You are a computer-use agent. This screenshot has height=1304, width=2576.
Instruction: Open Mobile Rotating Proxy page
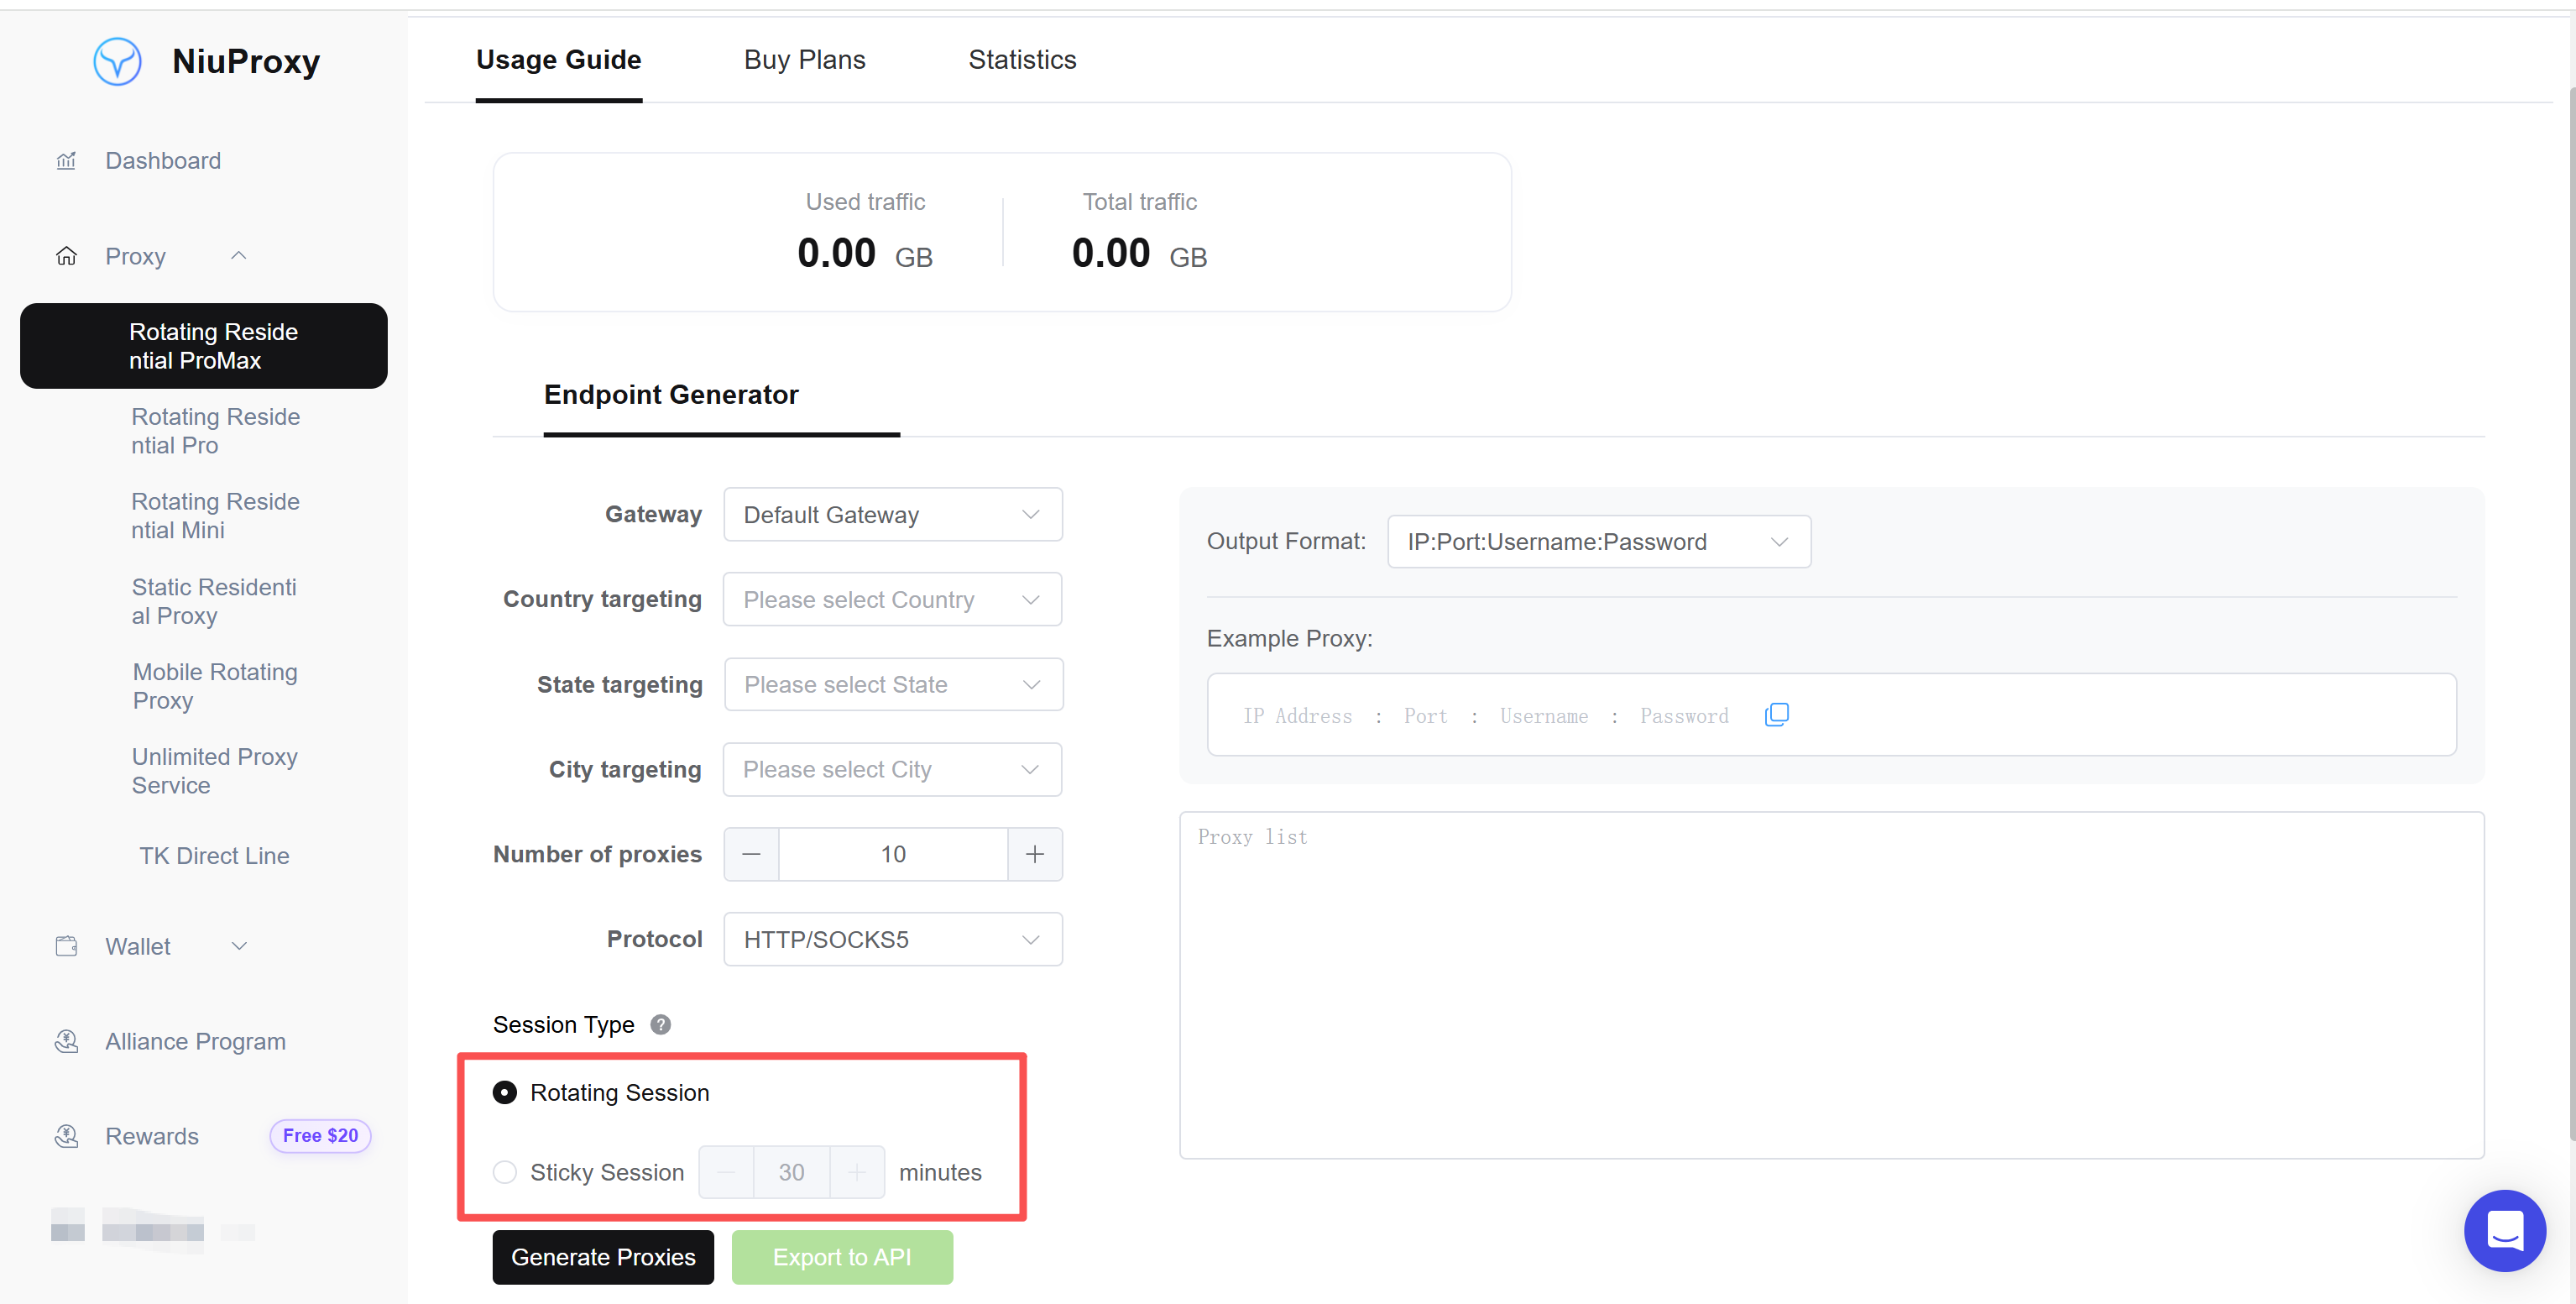215,686
